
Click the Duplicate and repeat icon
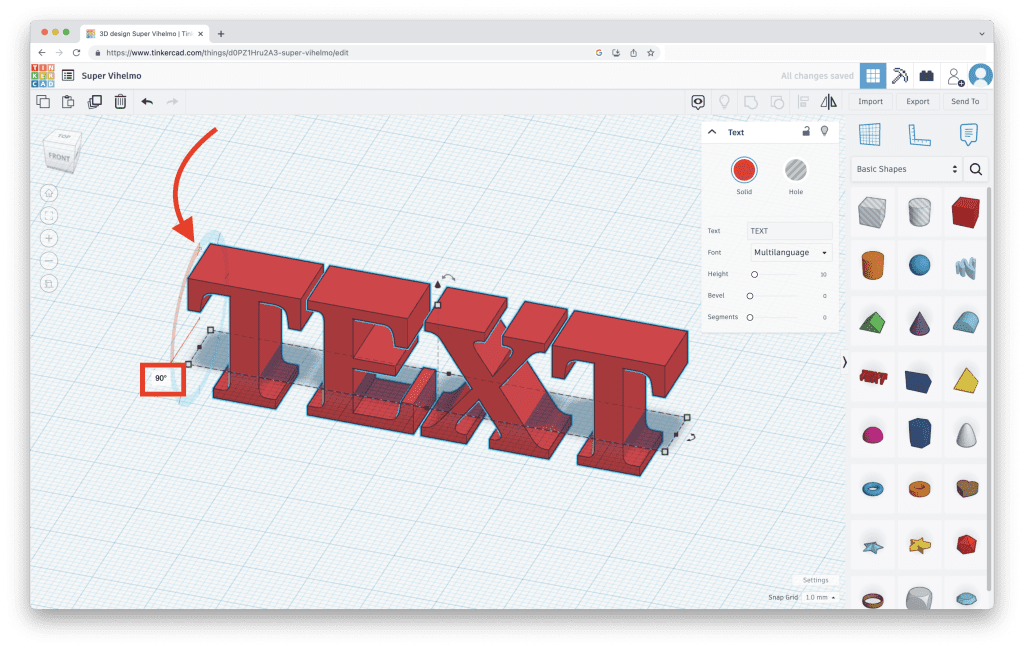tap(95, 101)
